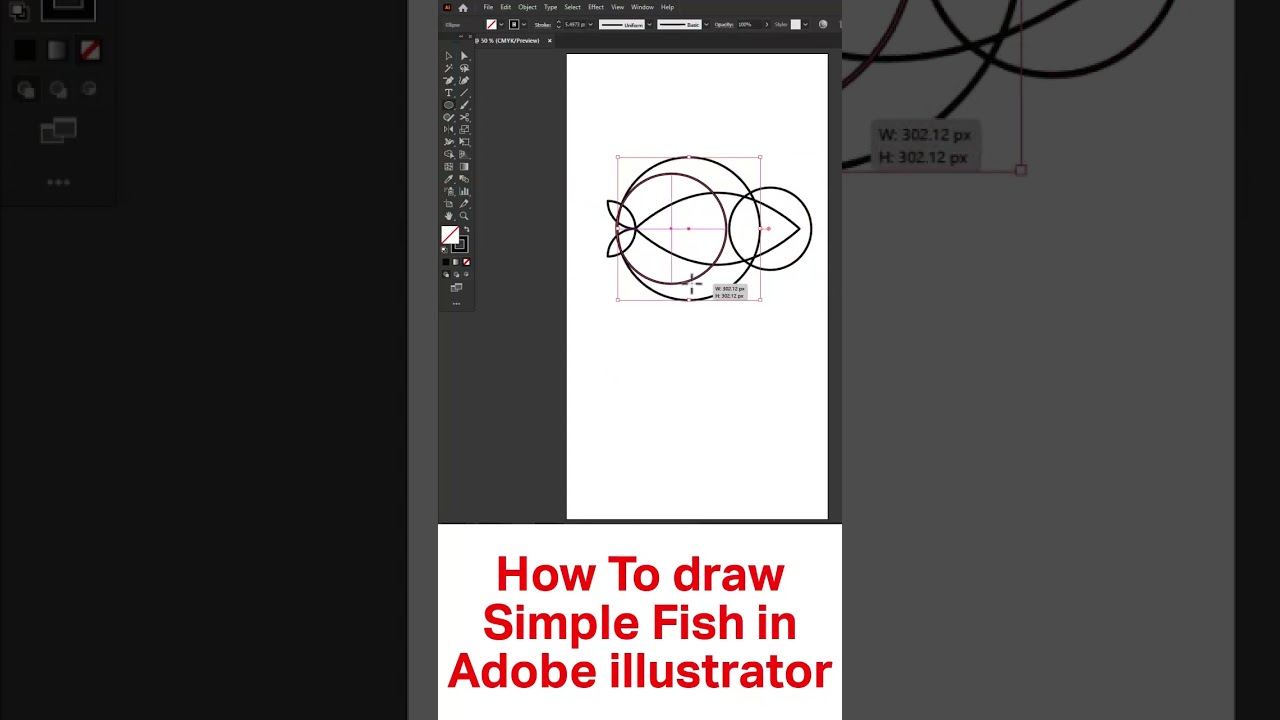Open the Object menu
This screenshot has height=720, width=1280.
coord(527,7)
